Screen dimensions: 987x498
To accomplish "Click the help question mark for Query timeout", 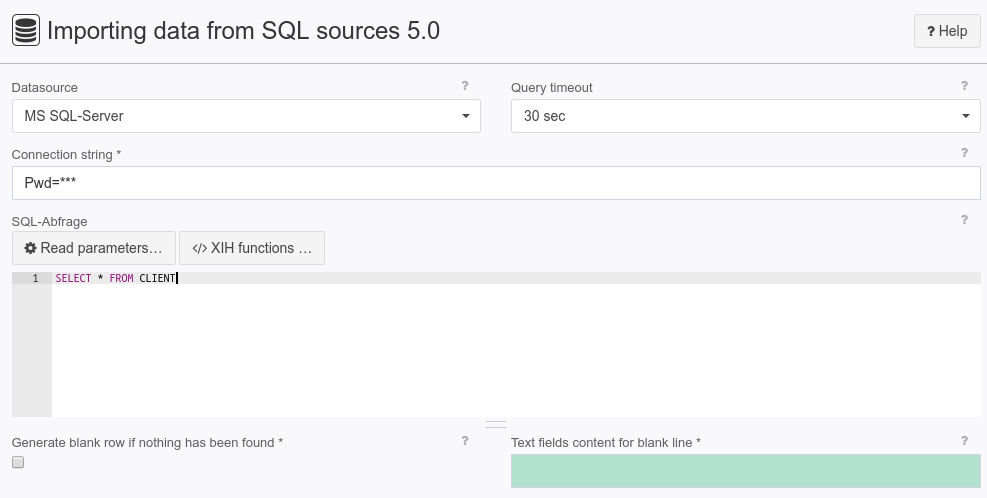I will pos(964,86).
